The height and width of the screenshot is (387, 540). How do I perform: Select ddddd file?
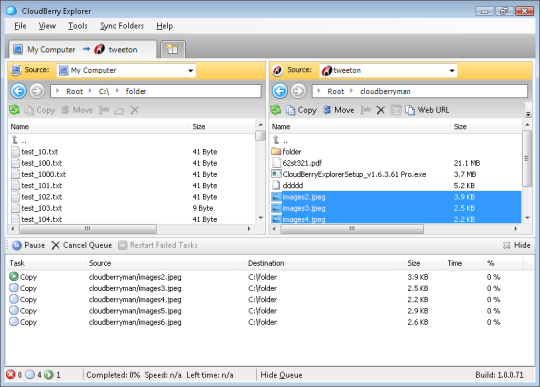396,186
